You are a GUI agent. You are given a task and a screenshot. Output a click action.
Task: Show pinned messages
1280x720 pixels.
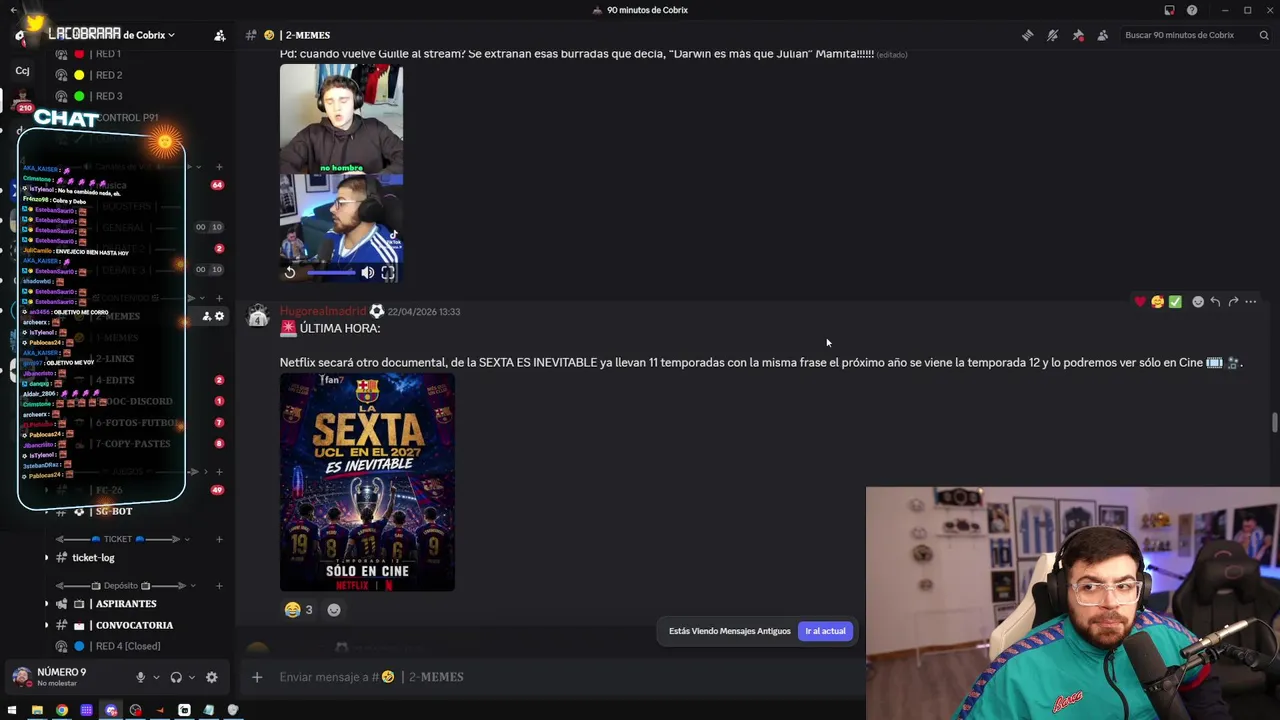pos(1078,35)
